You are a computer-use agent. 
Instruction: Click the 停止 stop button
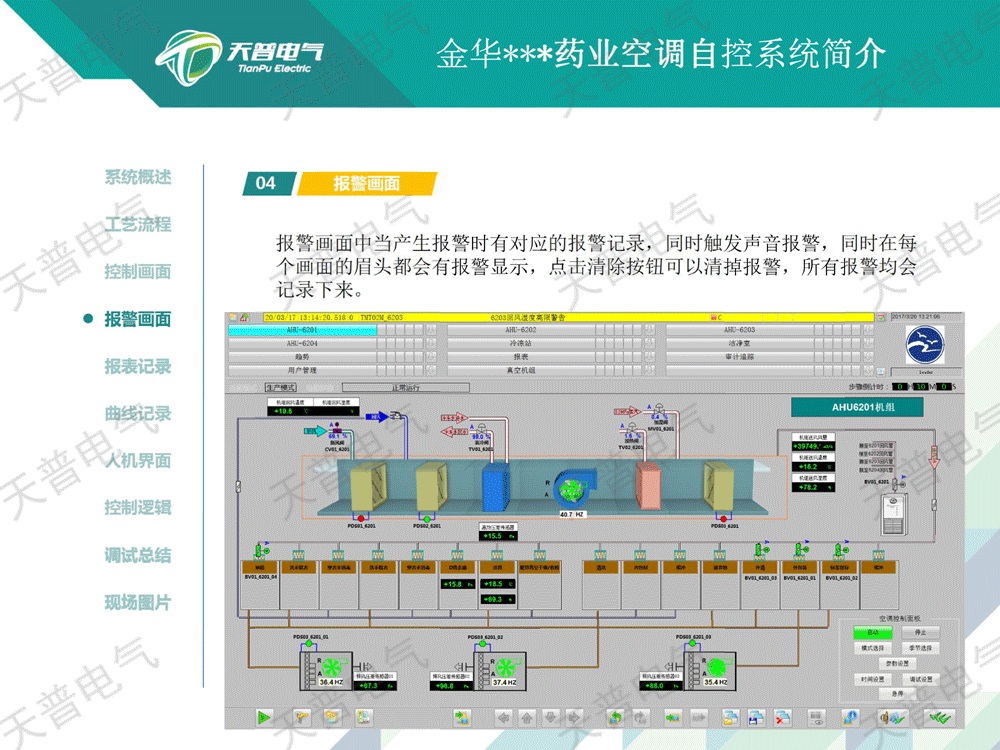[921, 632]
